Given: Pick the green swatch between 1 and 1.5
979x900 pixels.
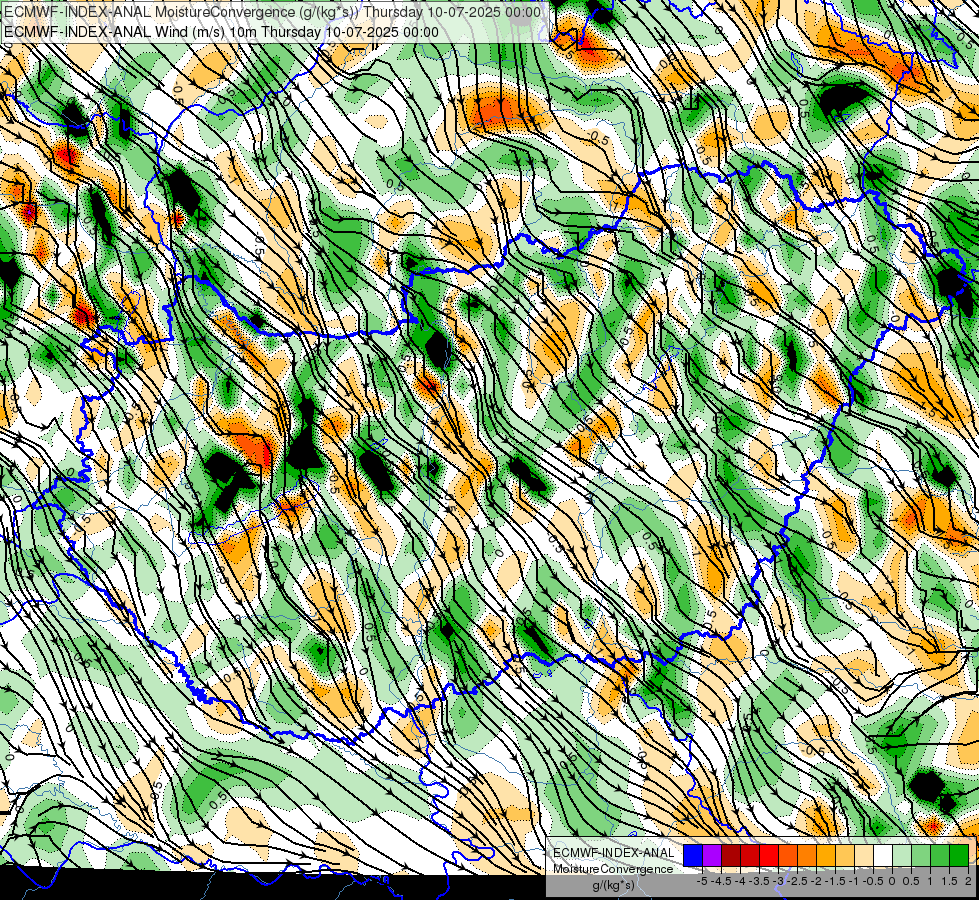Looking at the screenshot, I should [x=940, y=855].
